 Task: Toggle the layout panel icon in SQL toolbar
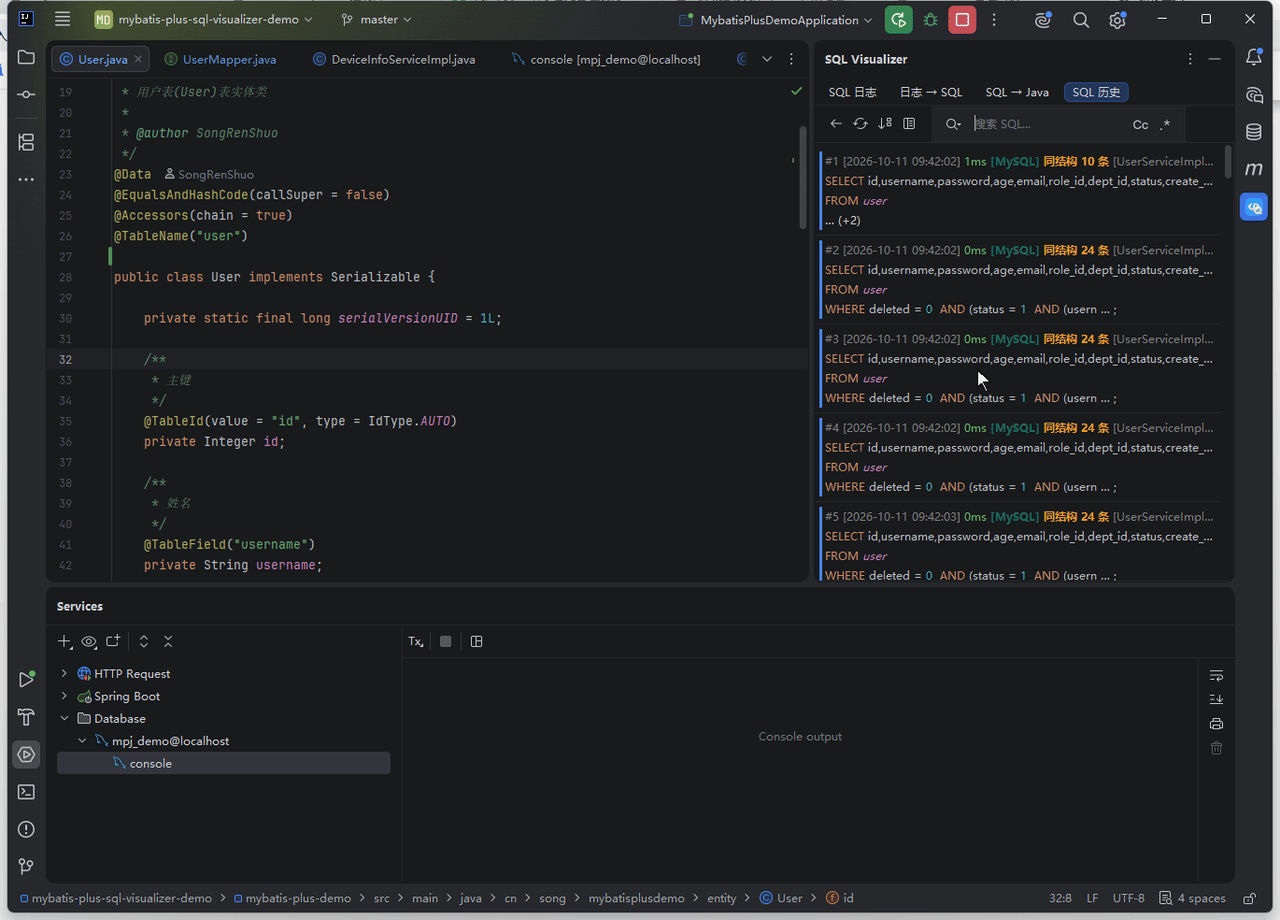point(909,123)
